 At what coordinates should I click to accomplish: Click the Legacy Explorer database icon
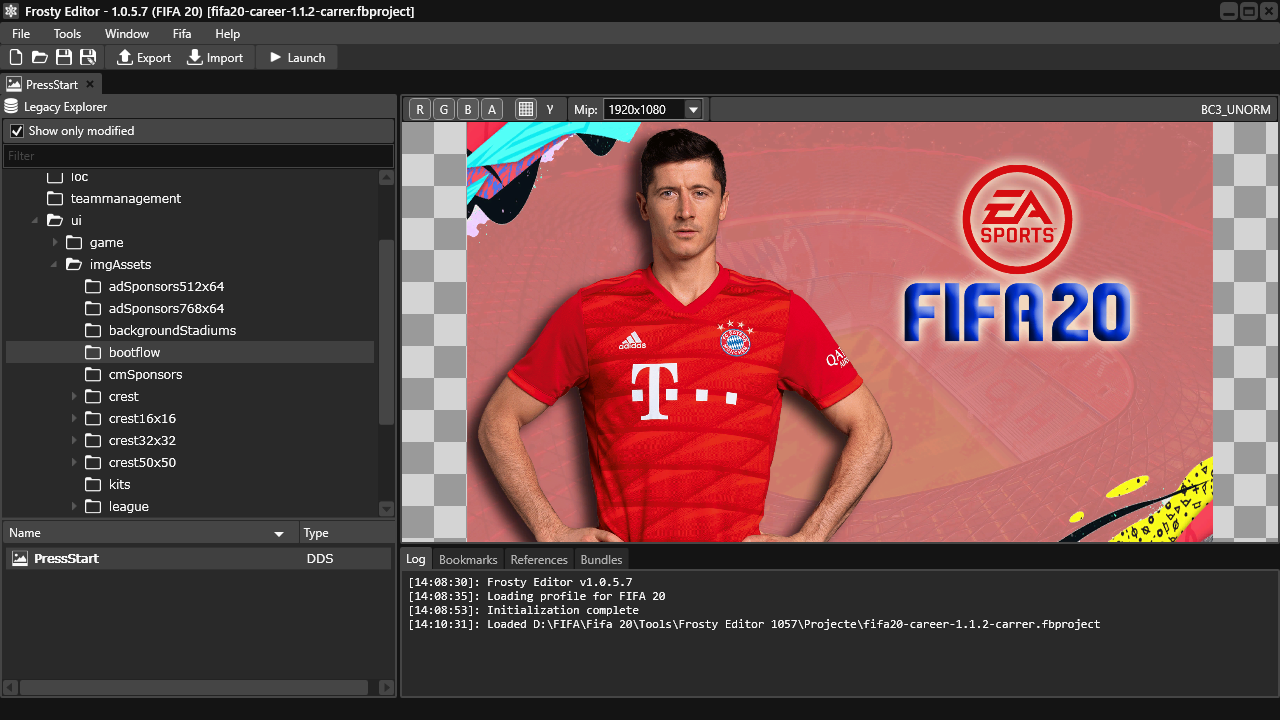click(x=12, y=106)
